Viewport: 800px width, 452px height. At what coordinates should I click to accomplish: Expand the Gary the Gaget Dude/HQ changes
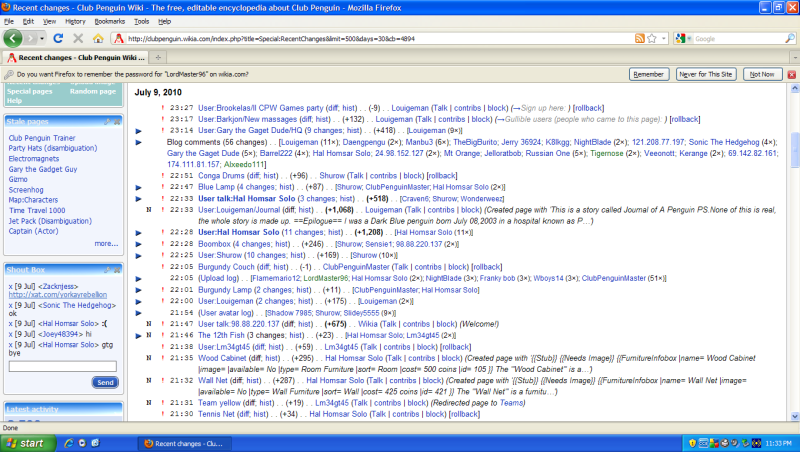[x=138, y=131]
